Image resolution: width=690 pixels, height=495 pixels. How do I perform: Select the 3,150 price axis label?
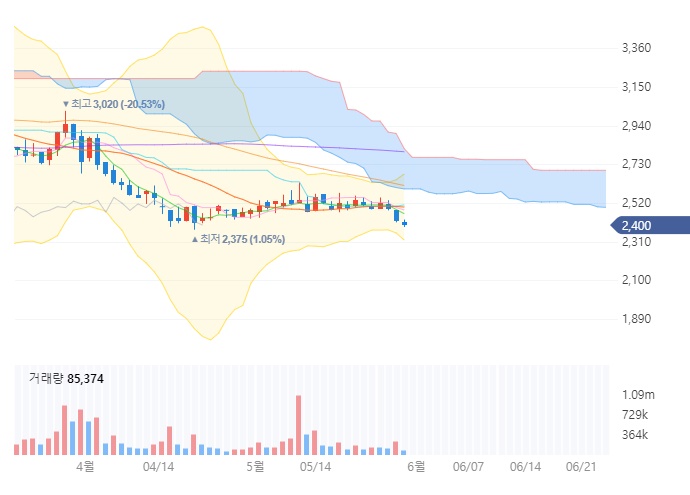point(636,87)
